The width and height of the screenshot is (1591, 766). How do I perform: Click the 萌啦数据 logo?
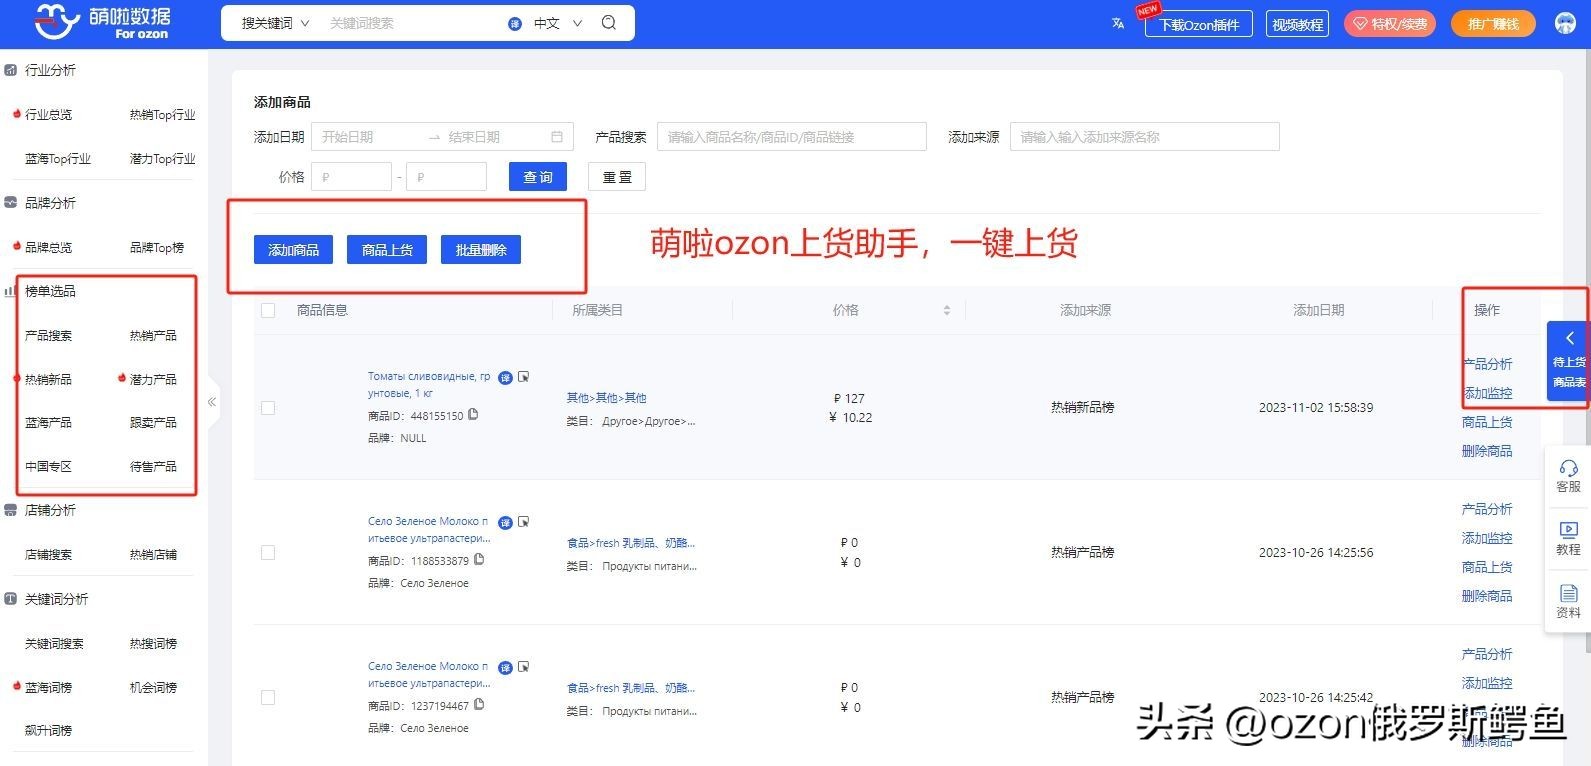tap(102, 22)
